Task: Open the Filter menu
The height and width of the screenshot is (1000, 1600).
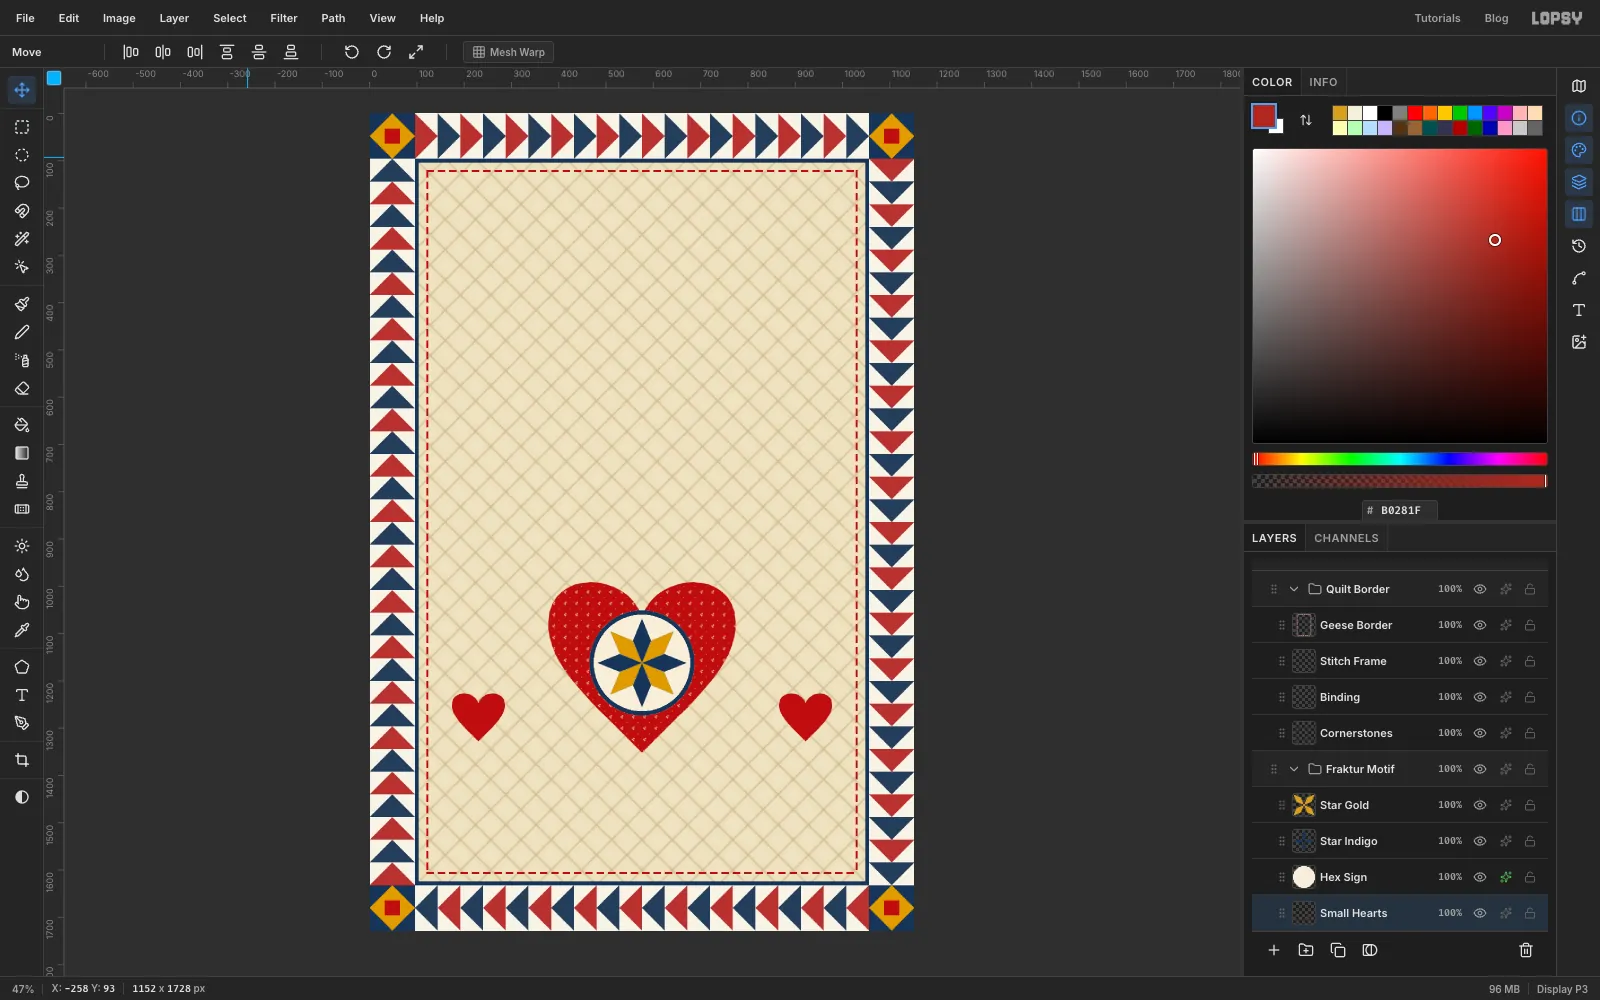Action: [284, 18]
